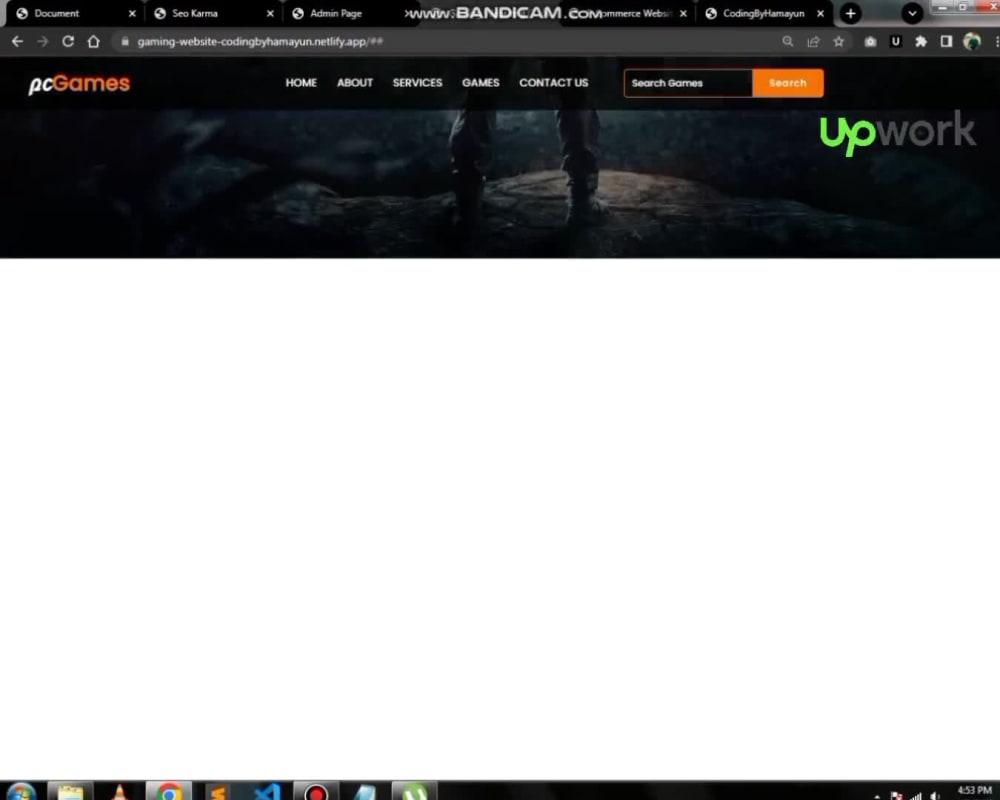The width and height of the screenshot is (1000, 800).
Task: Open the SERVICES navigation link
Action: (417, 83)
